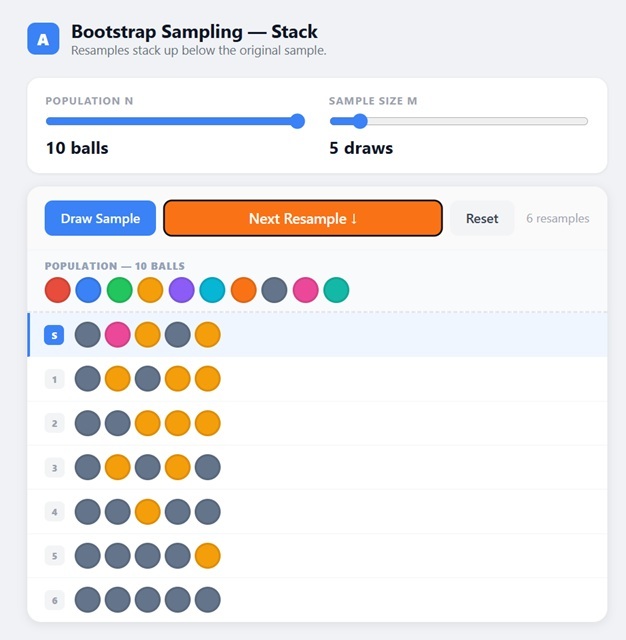Click the Population N slider handle
626x640 pixels.
click(x=297, y=121)
